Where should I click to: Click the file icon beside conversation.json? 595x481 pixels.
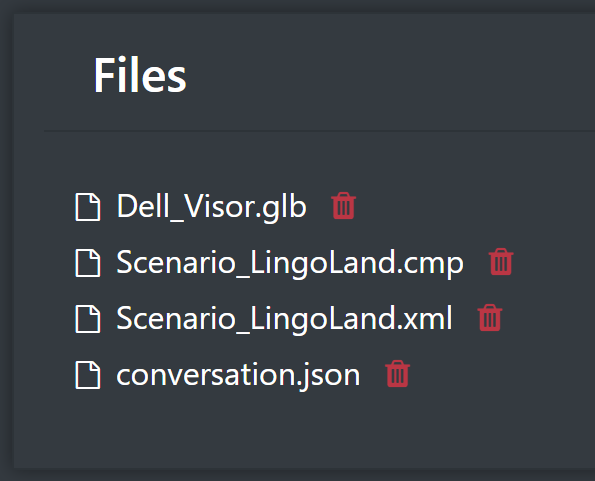click(x=88, y=375)
